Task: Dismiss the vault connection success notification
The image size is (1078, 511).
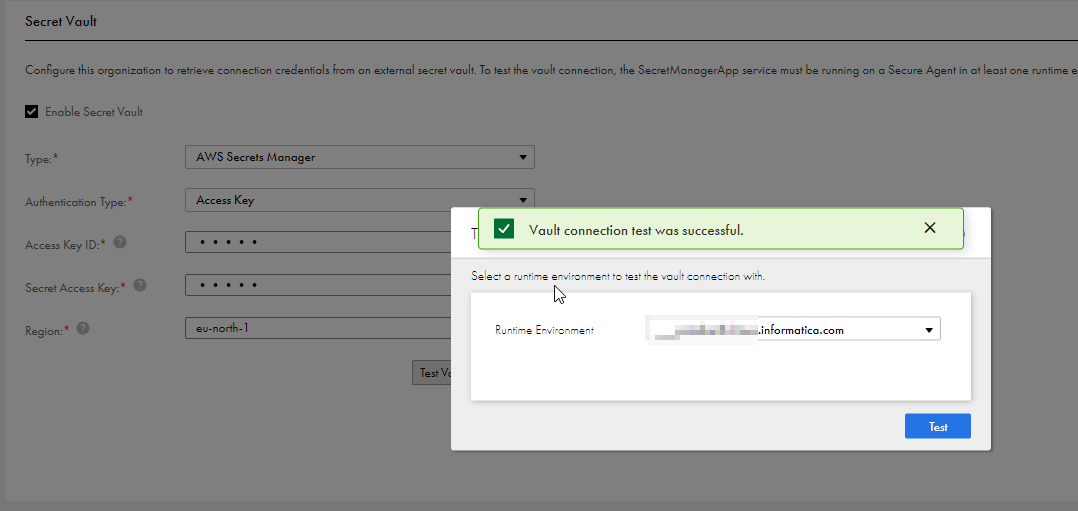Action: 930,228
